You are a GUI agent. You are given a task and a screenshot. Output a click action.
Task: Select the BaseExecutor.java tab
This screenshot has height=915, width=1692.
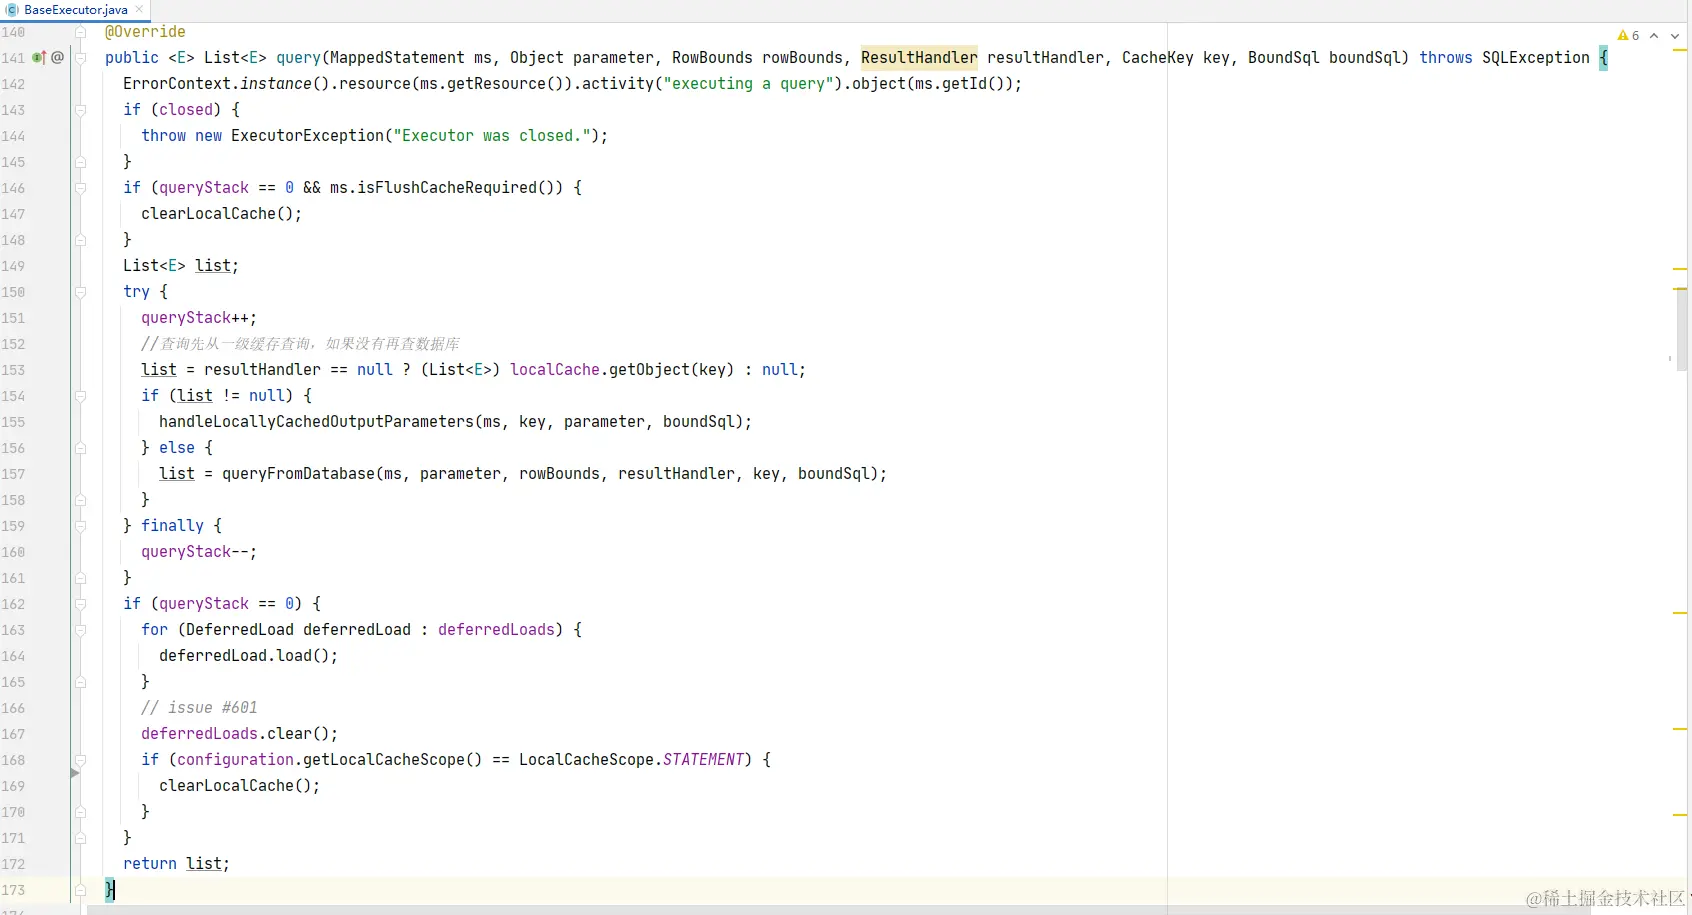coord(76,10)
